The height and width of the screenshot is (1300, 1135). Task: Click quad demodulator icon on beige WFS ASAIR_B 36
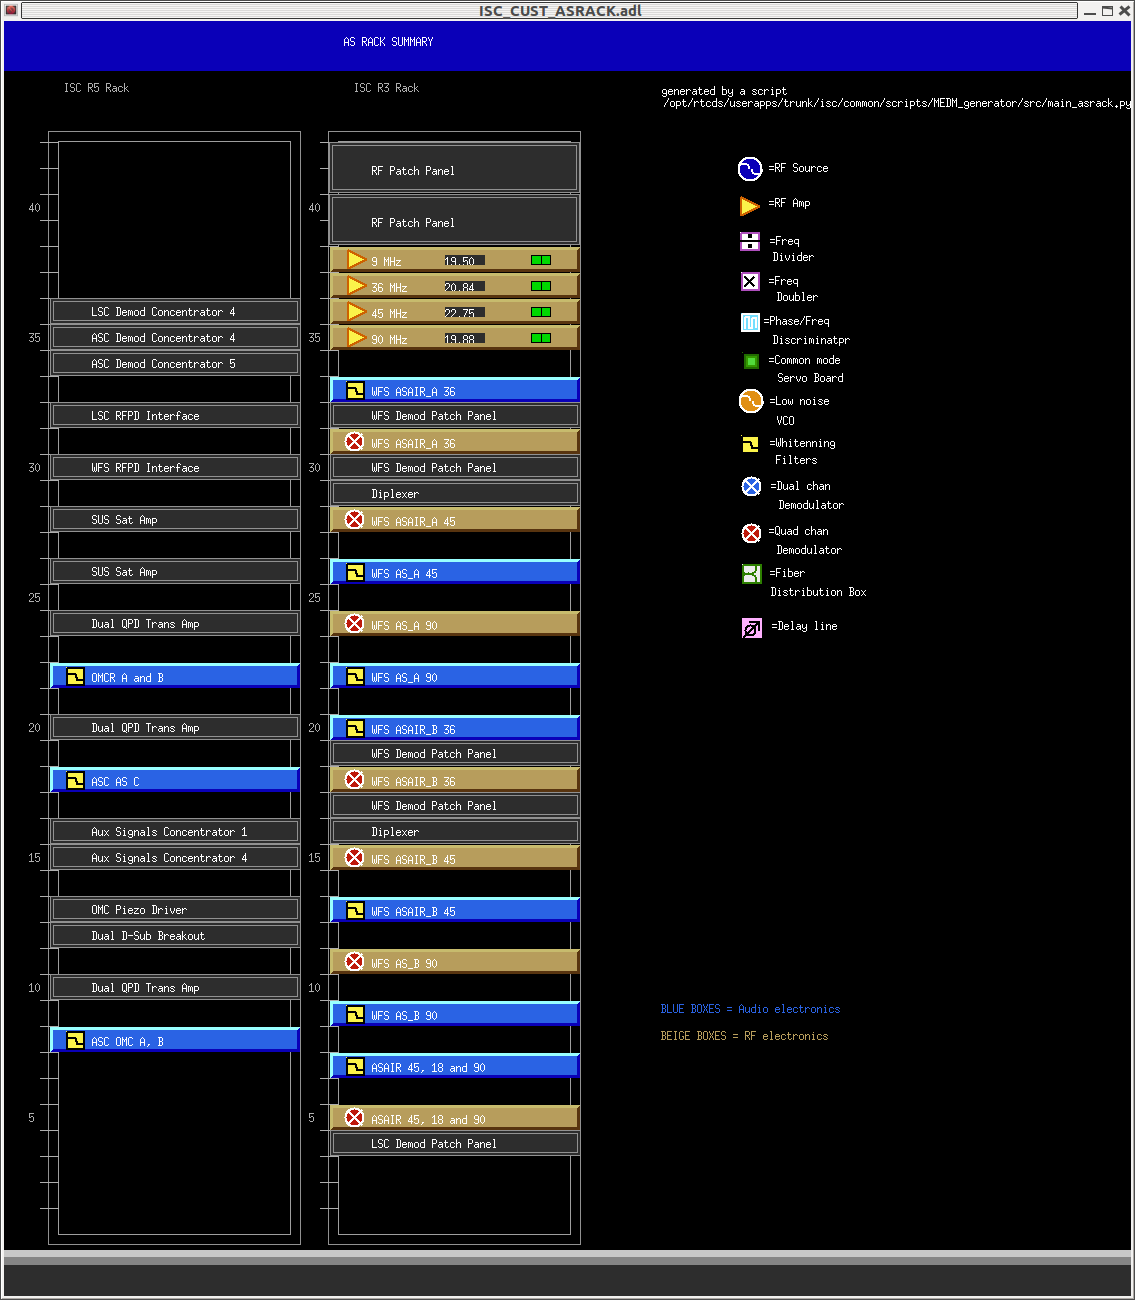coord(354,779)
